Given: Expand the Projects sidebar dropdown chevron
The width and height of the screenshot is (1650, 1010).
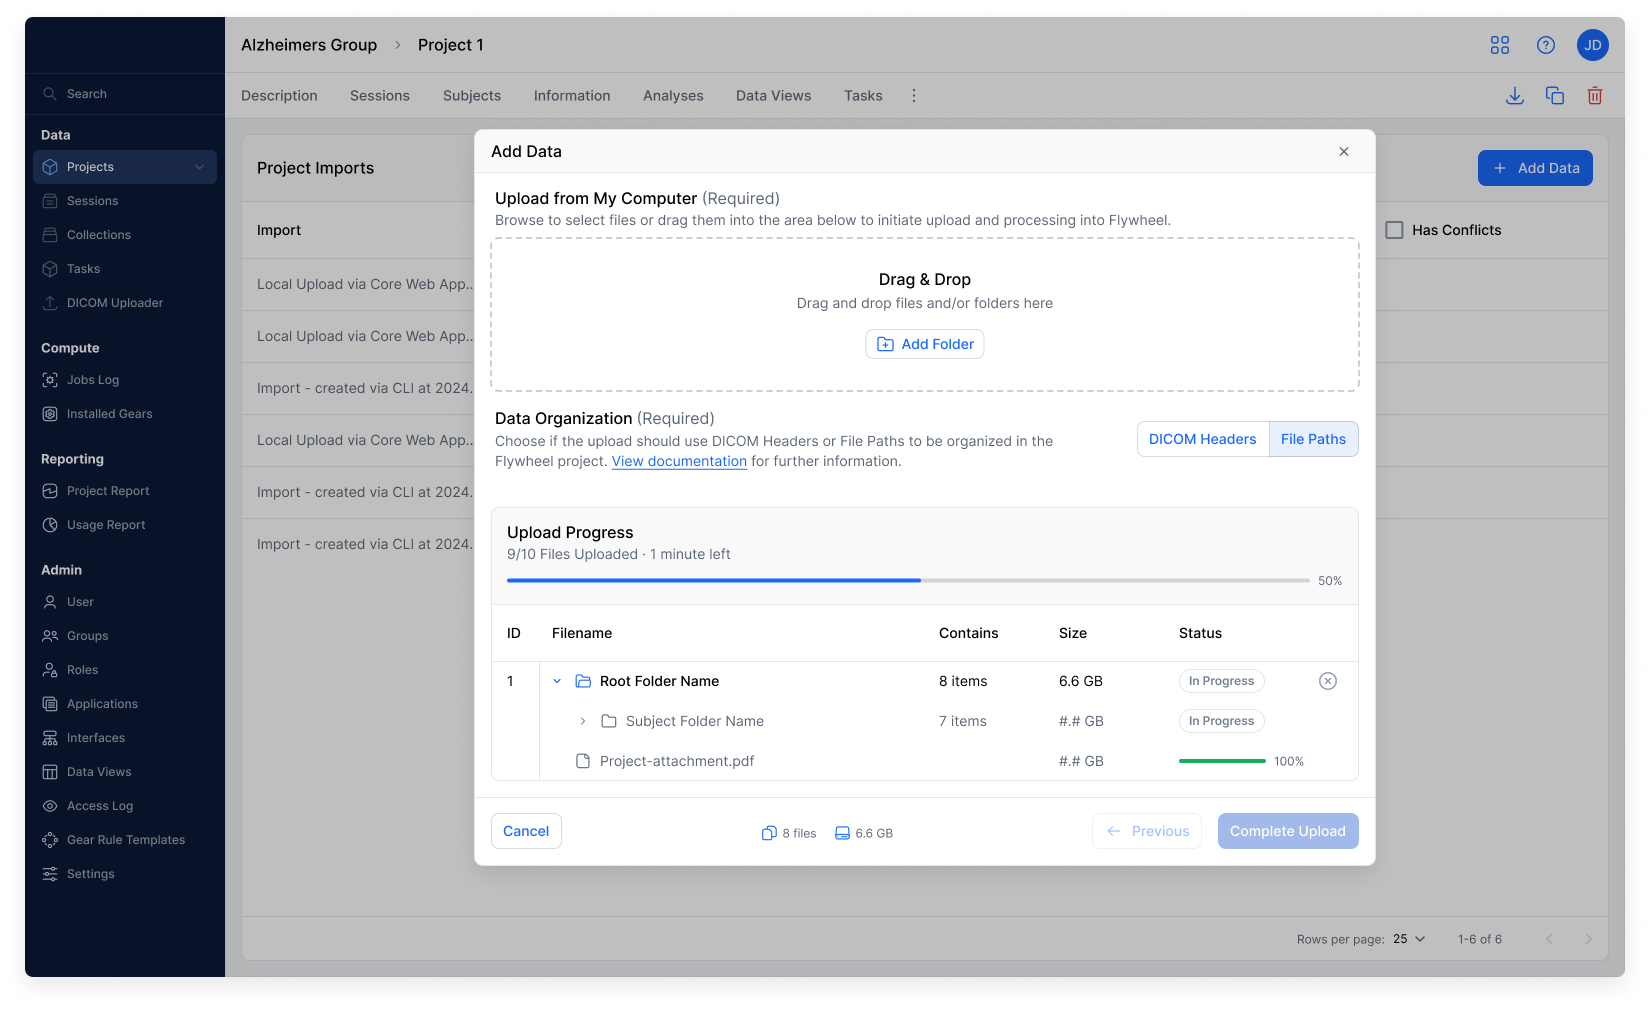Looking at the screenshot, I should (x=200, y=167).
